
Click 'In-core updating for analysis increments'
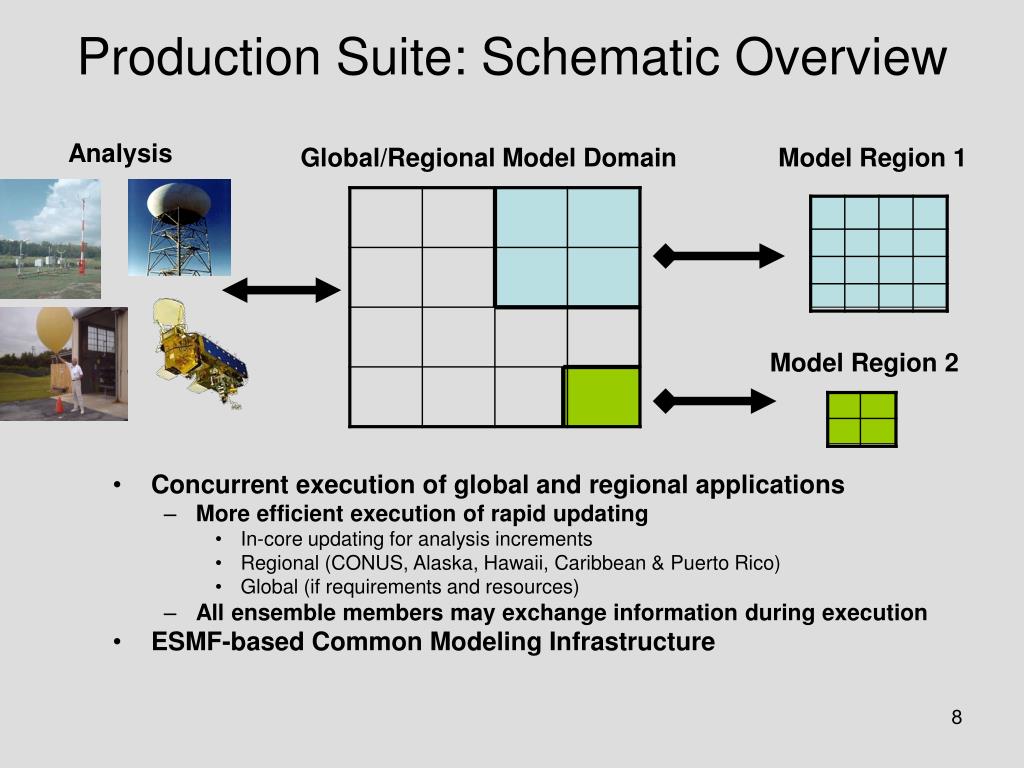[417, 539]
